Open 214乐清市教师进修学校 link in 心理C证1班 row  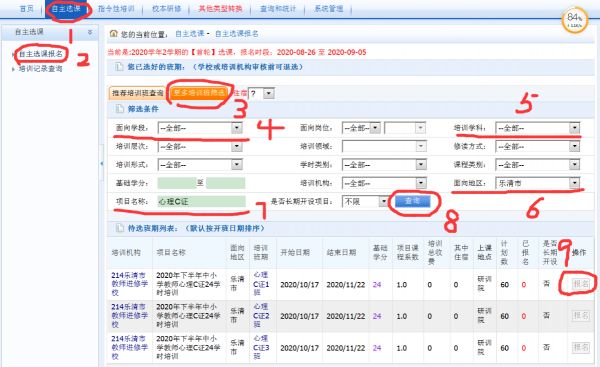tap(129, 284)
